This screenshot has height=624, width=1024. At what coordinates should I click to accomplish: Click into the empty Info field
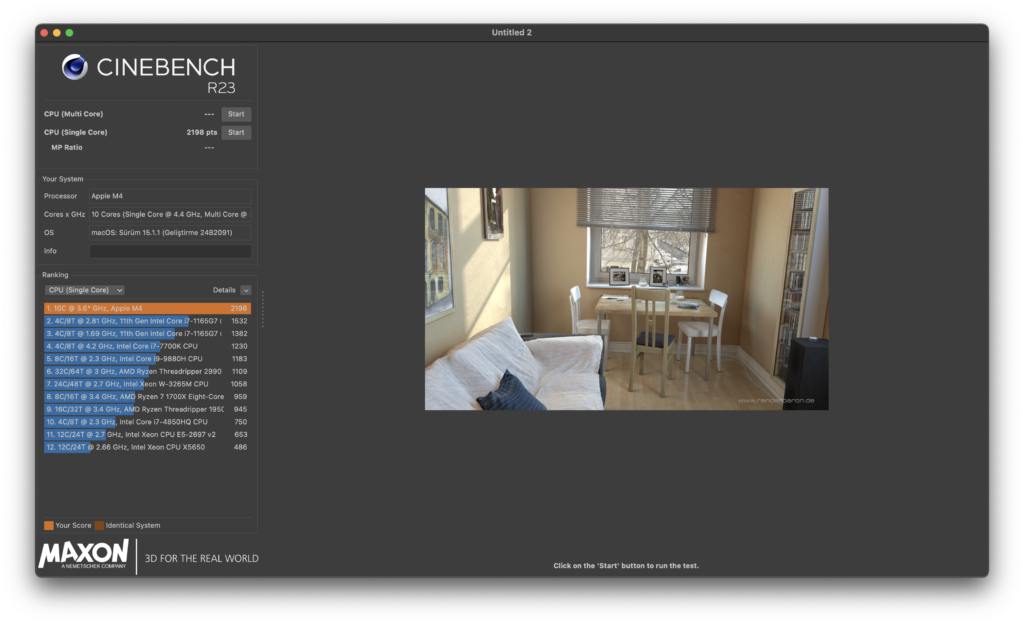pyautogui.click(x=169, y=251)
